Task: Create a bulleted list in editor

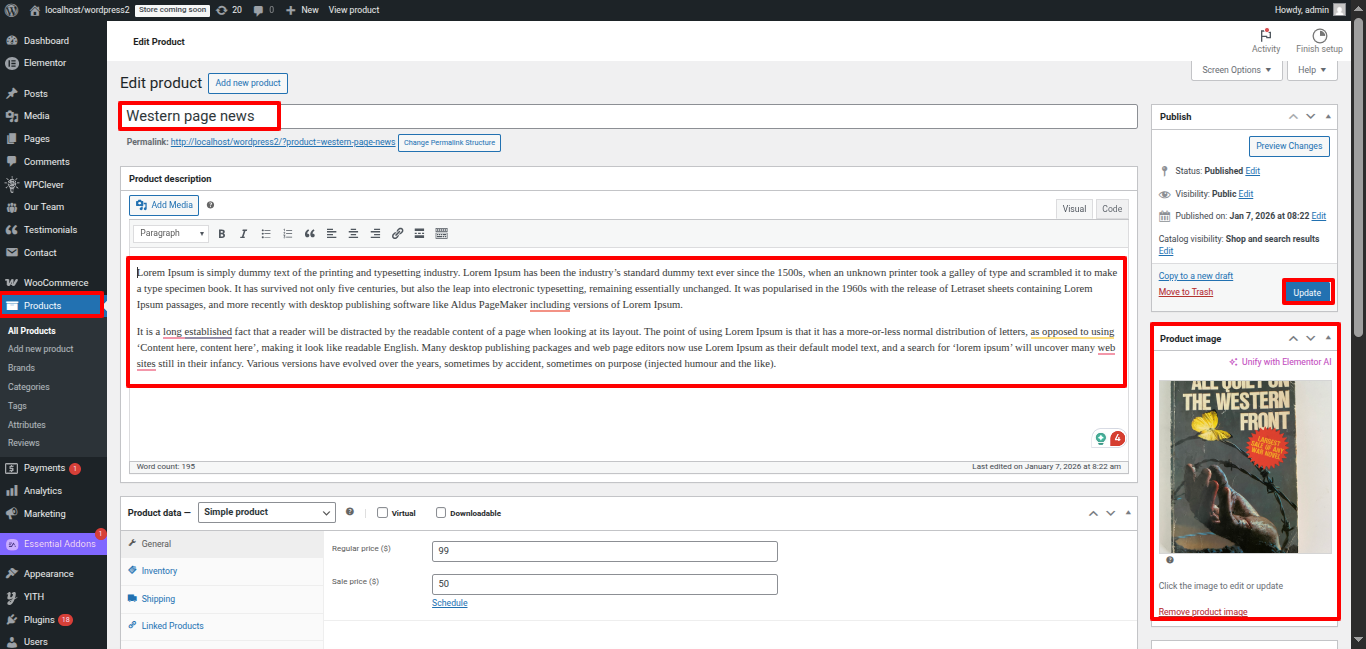Action: tap(265, 233)
